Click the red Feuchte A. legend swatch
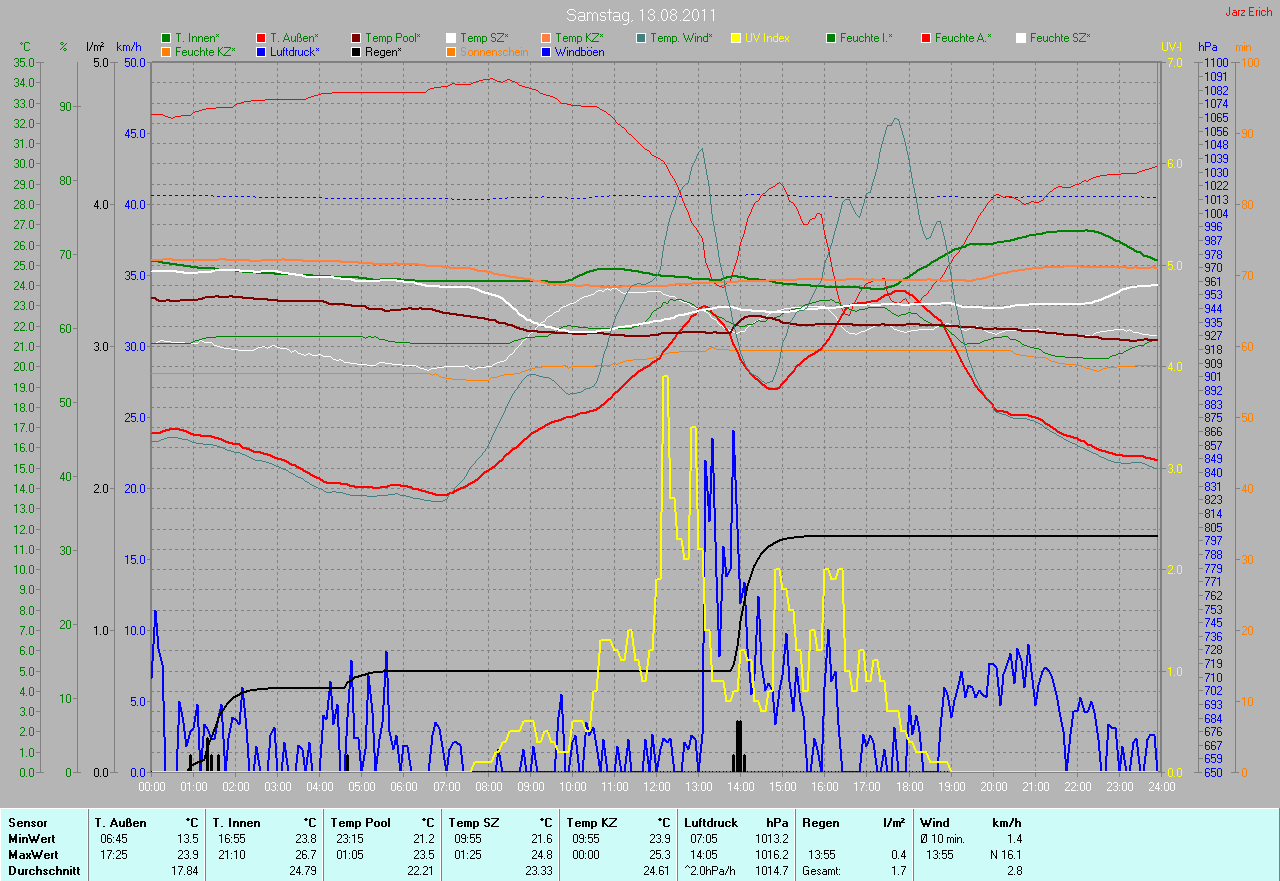Image resolution: width=1280 pixels, height=881 pixels. pos(926,38)
